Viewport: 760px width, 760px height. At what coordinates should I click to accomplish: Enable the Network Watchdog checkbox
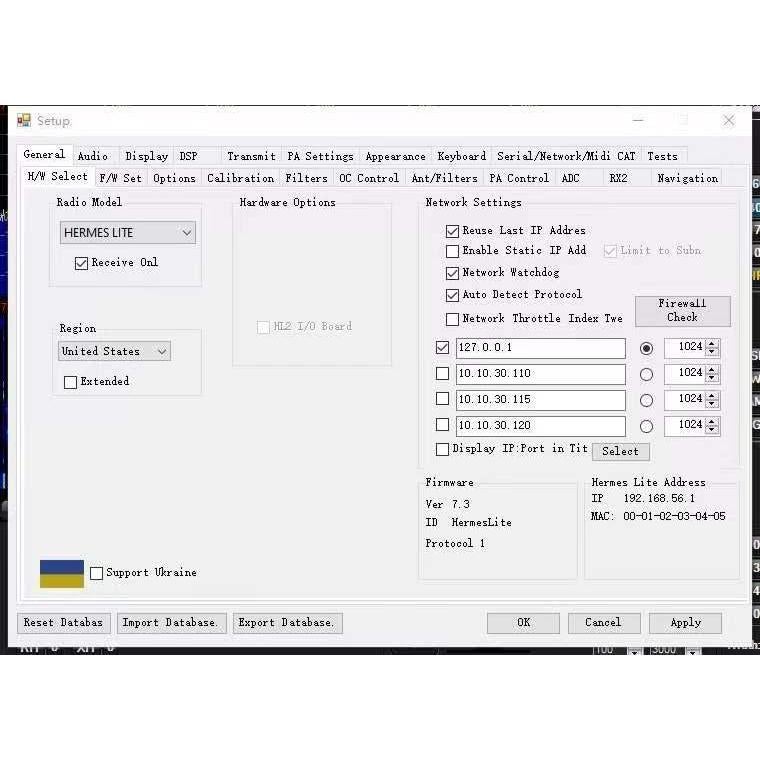click(x=452, y=273)
